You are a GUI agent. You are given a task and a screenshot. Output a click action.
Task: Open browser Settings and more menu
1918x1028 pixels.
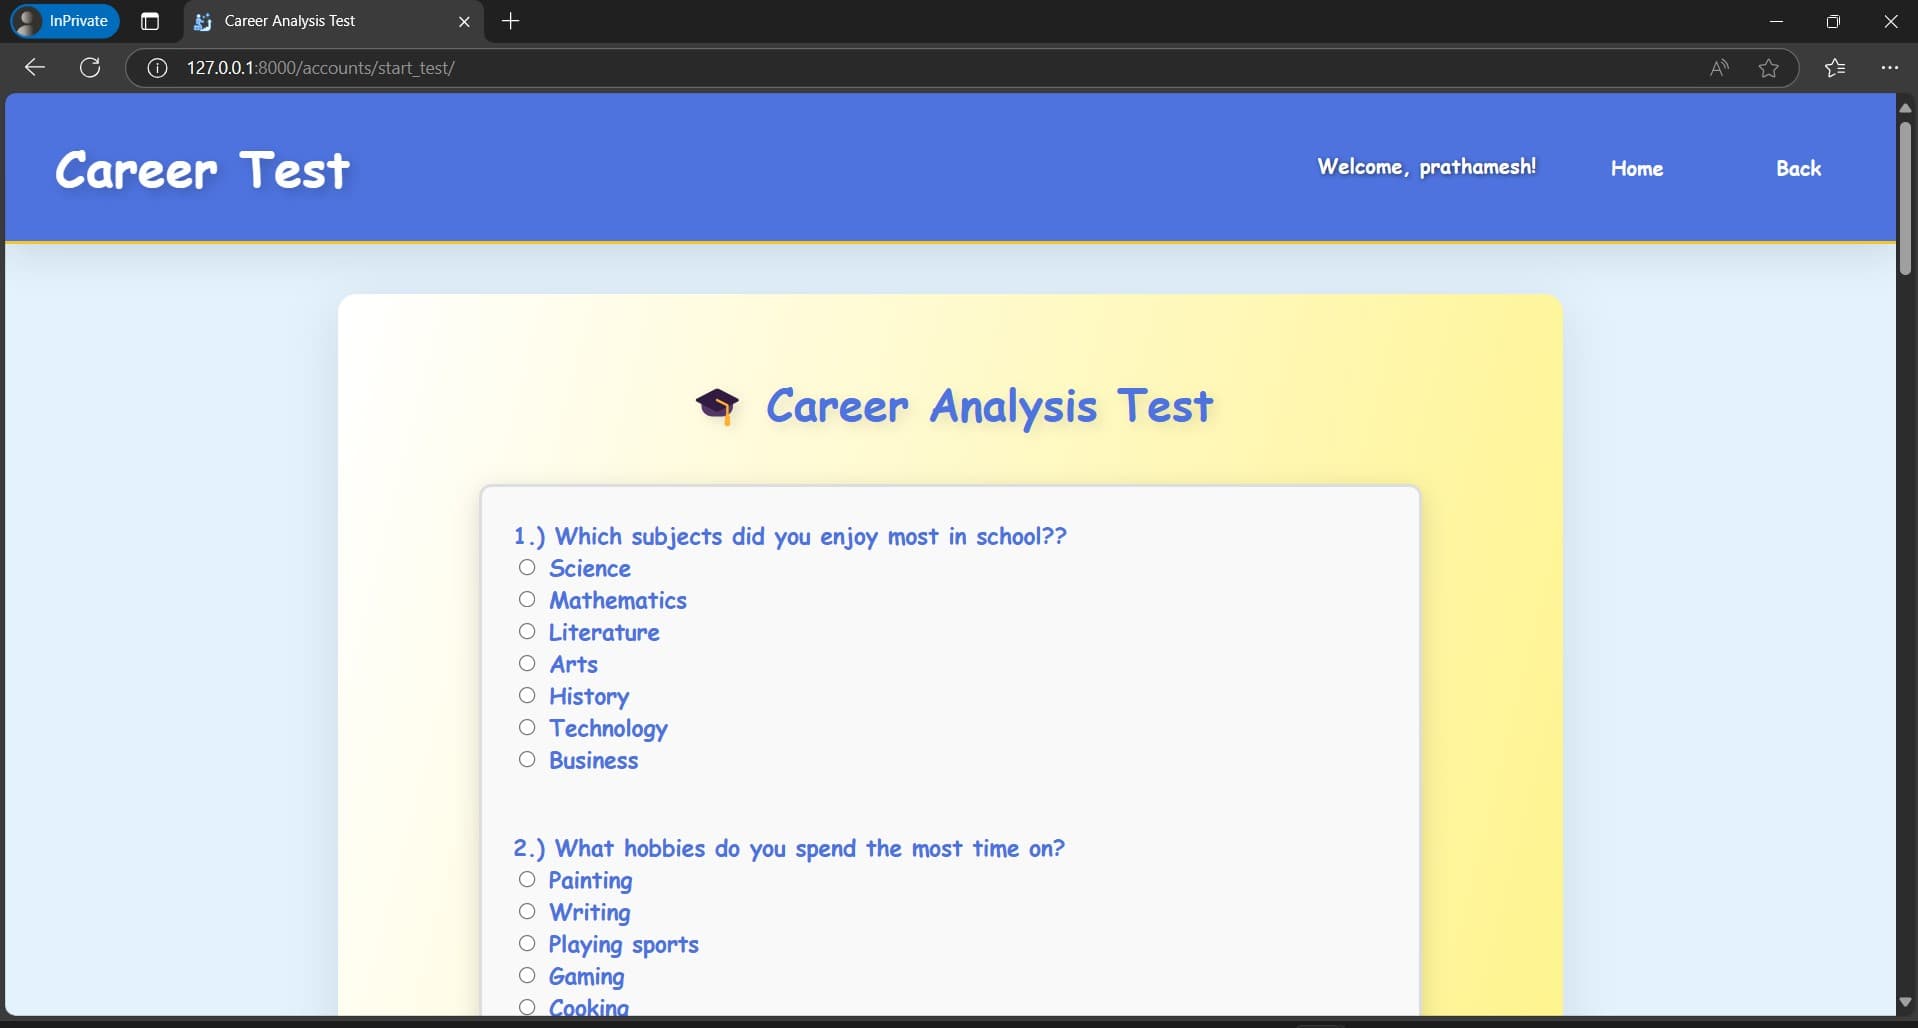1889,68
